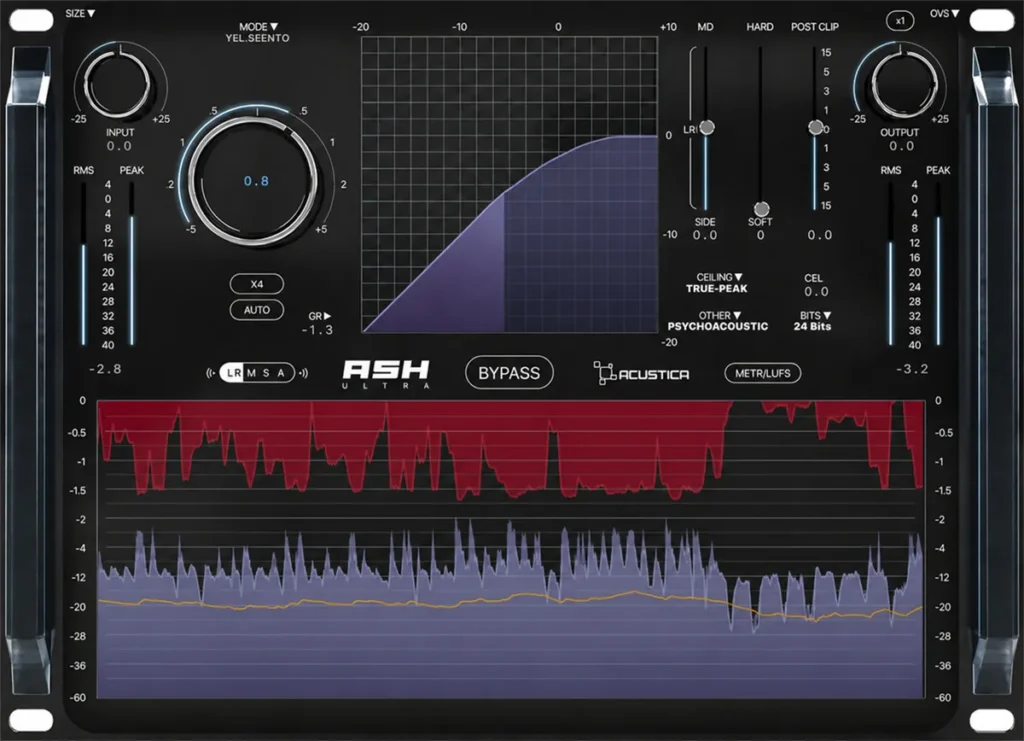
Task: Click the output level readout -3.2
Action: click(912, 369)
